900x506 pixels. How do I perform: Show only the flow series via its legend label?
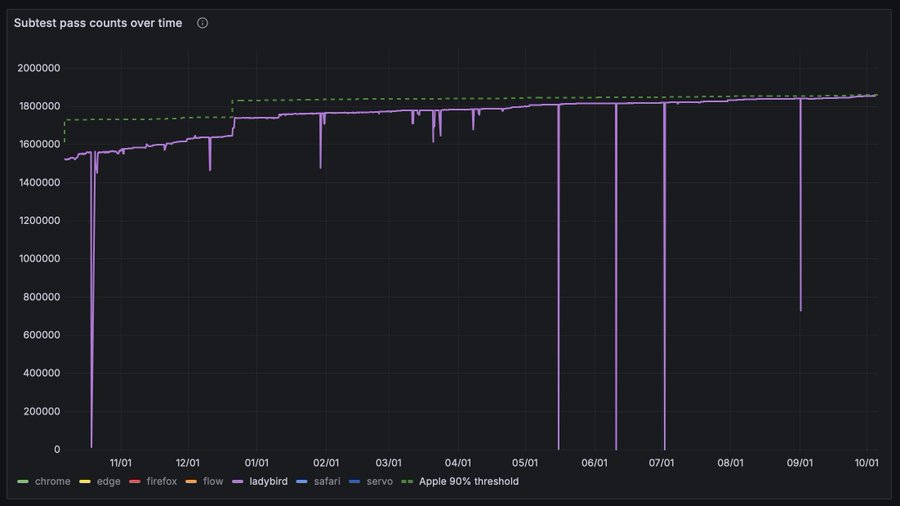pos(213,481)
